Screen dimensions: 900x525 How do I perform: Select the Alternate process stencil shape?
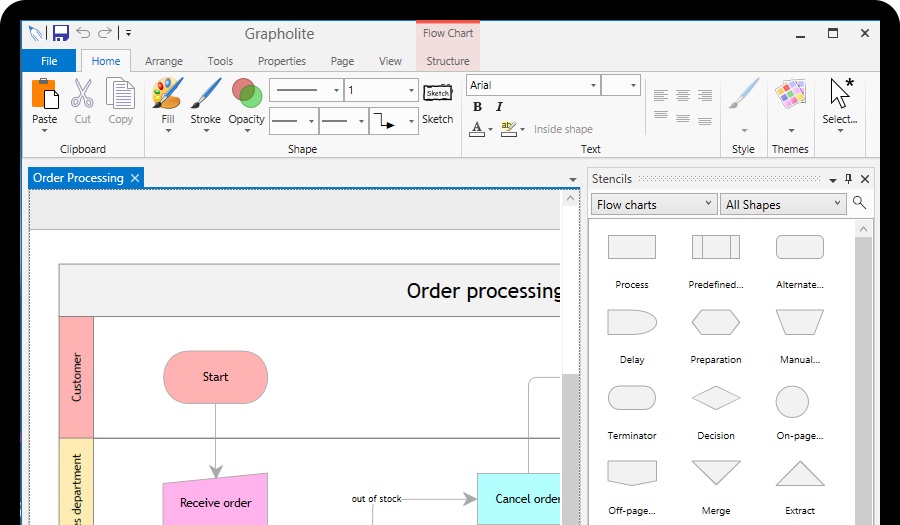point(800,247)
